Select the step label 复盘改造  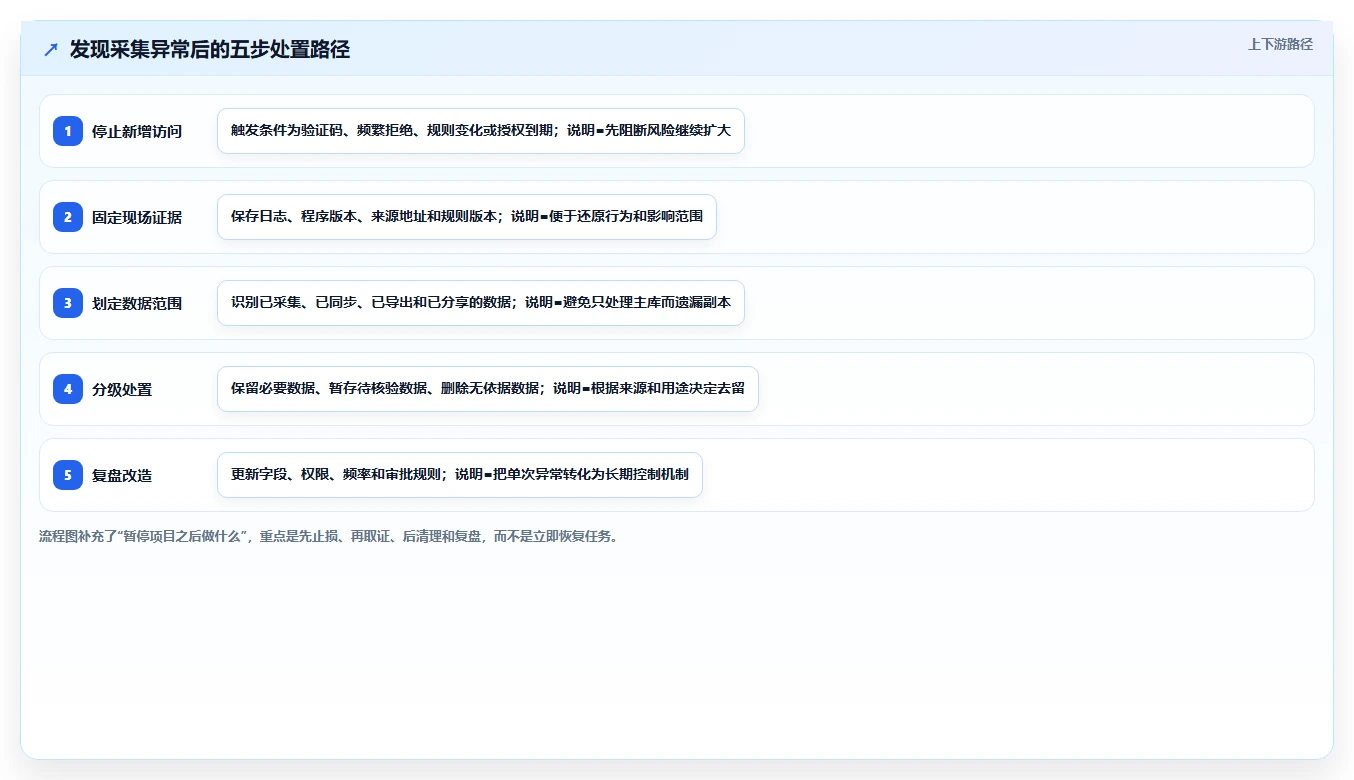click(122, 475)
